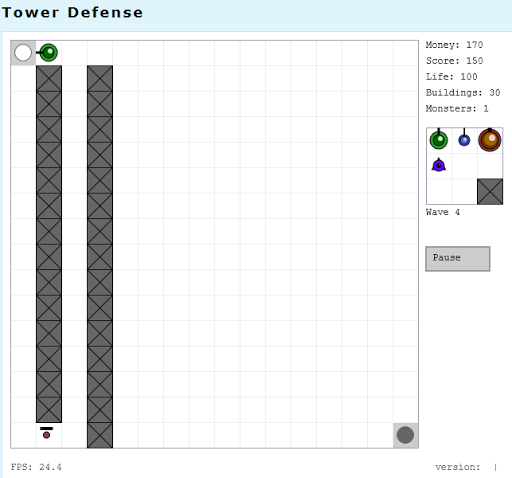Pick the purple triangular tower in palette
Image resolution: width=512 pixels, height=478 pixels.
tap(439, 165)
